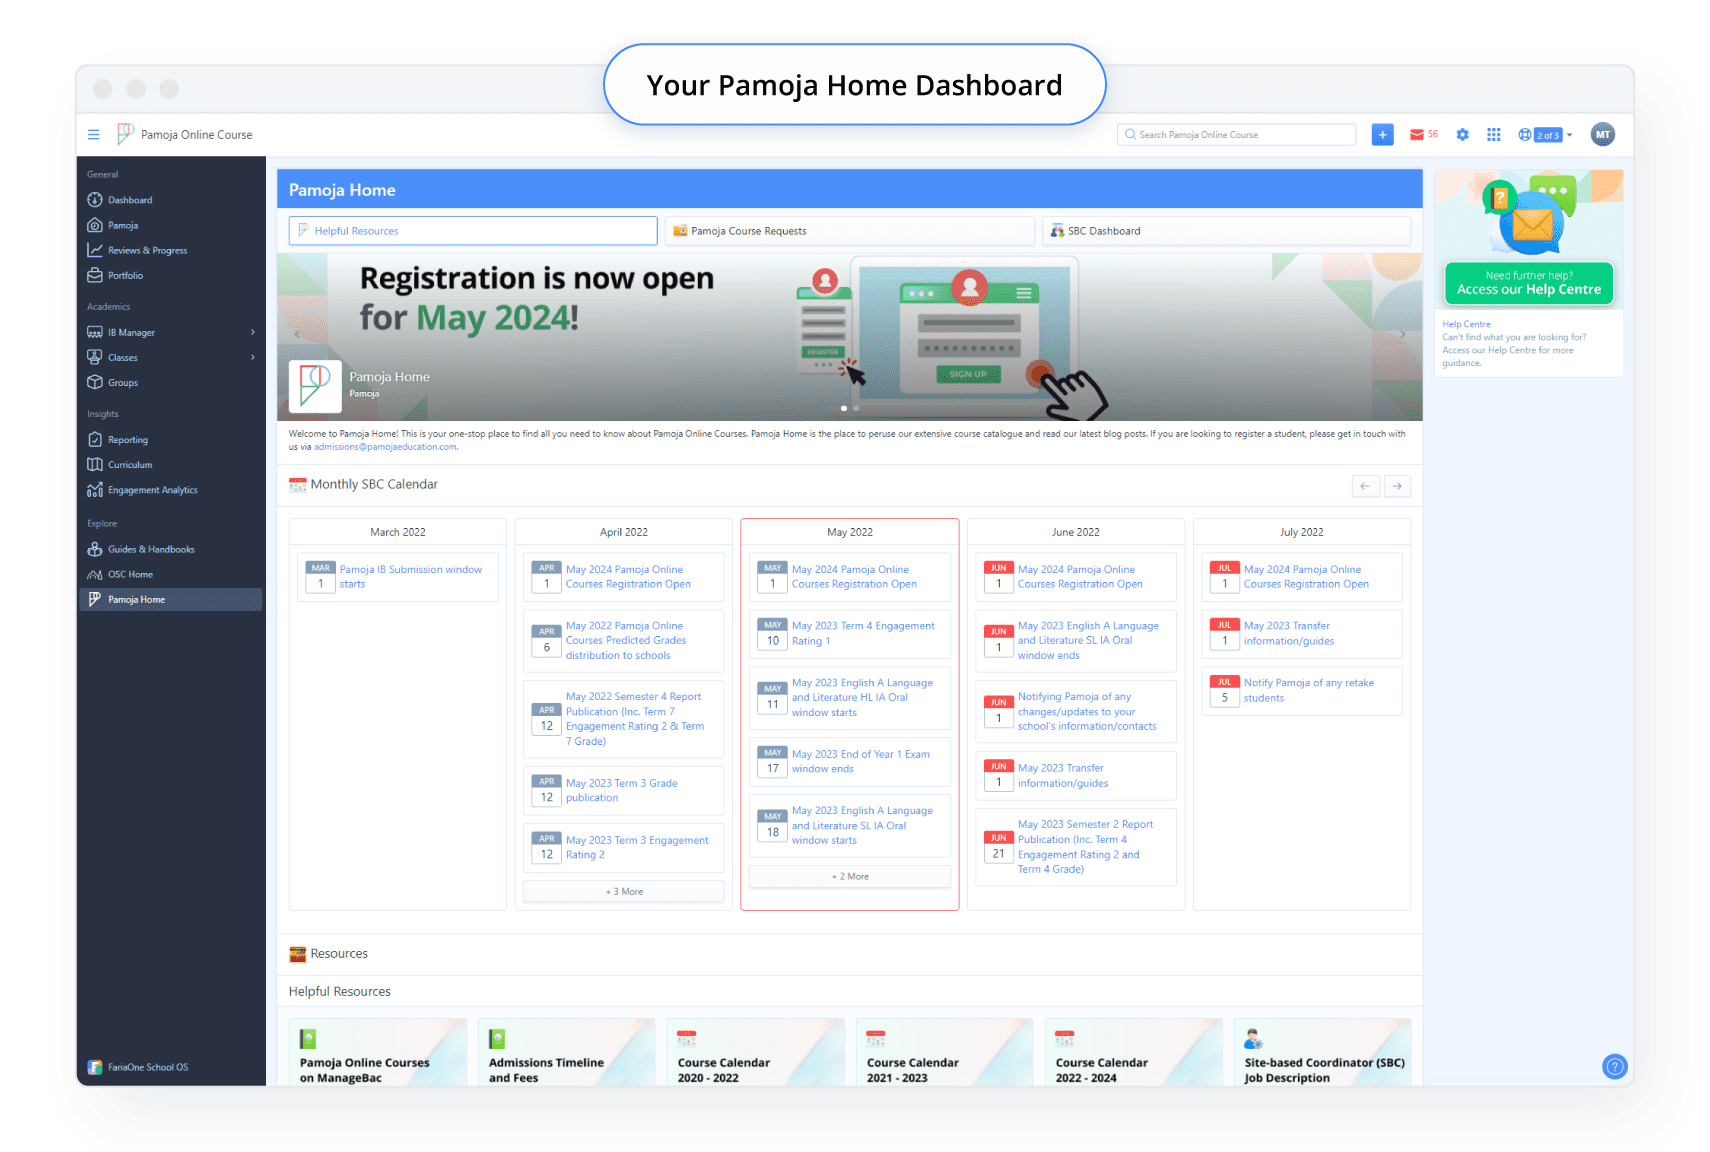Focus the Search Pamoja Online Course field
Viewport: 1710px width, 1152px height.
(1236, 135)
